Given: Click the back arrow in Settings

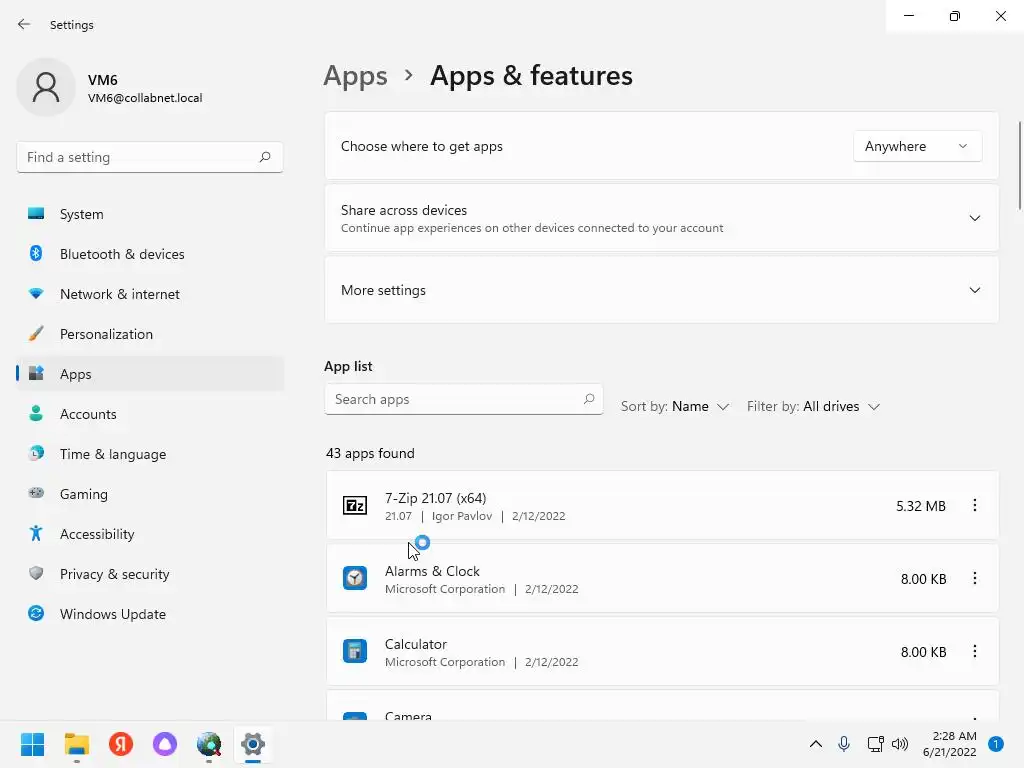Looking at the screenshot, I should pyautogui.click(x=24, y=24).
